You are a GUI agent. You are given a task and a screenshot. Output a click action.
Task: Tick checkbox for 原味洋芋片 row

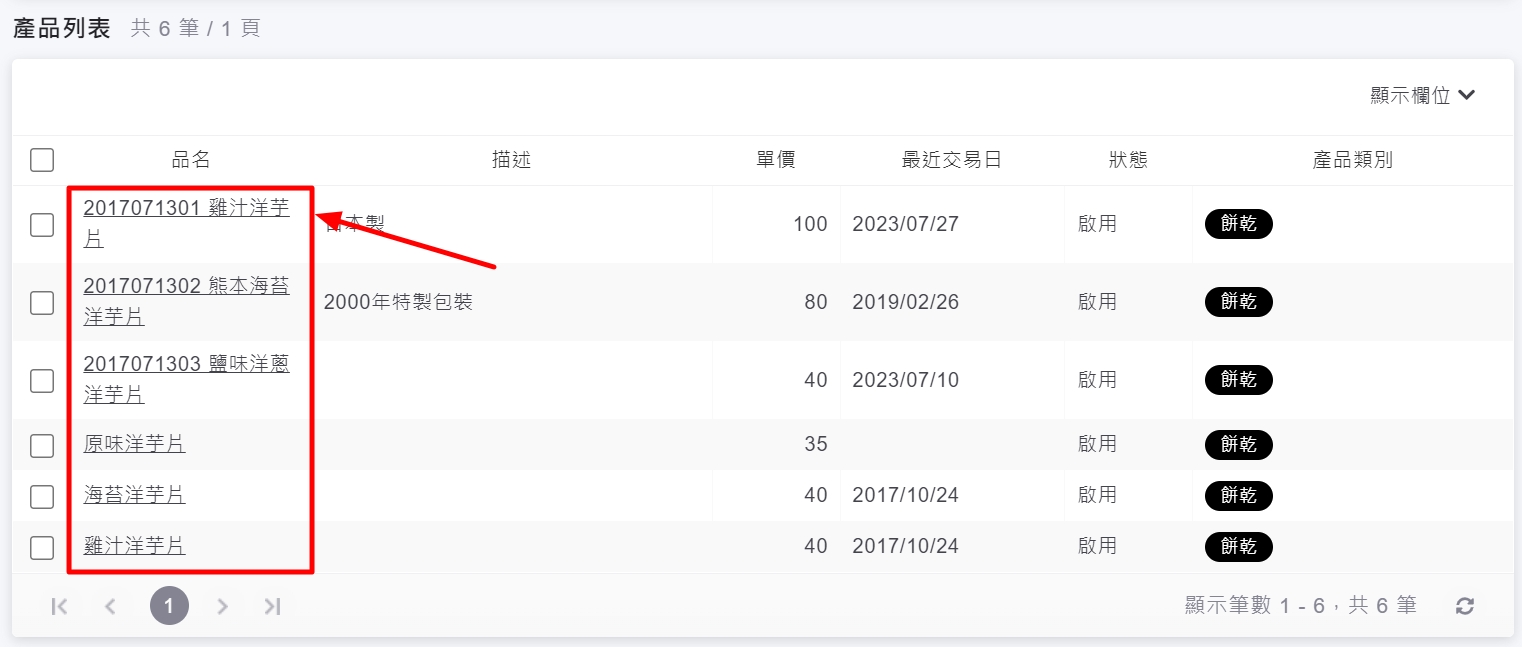coord(42,445)
